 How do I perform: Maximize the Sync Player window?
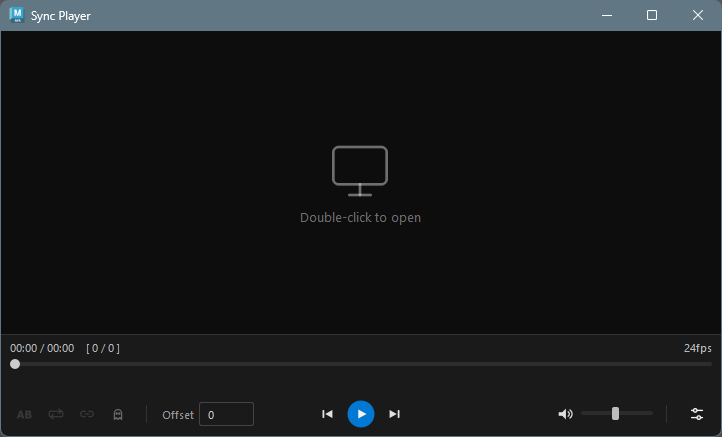[652, 15]
